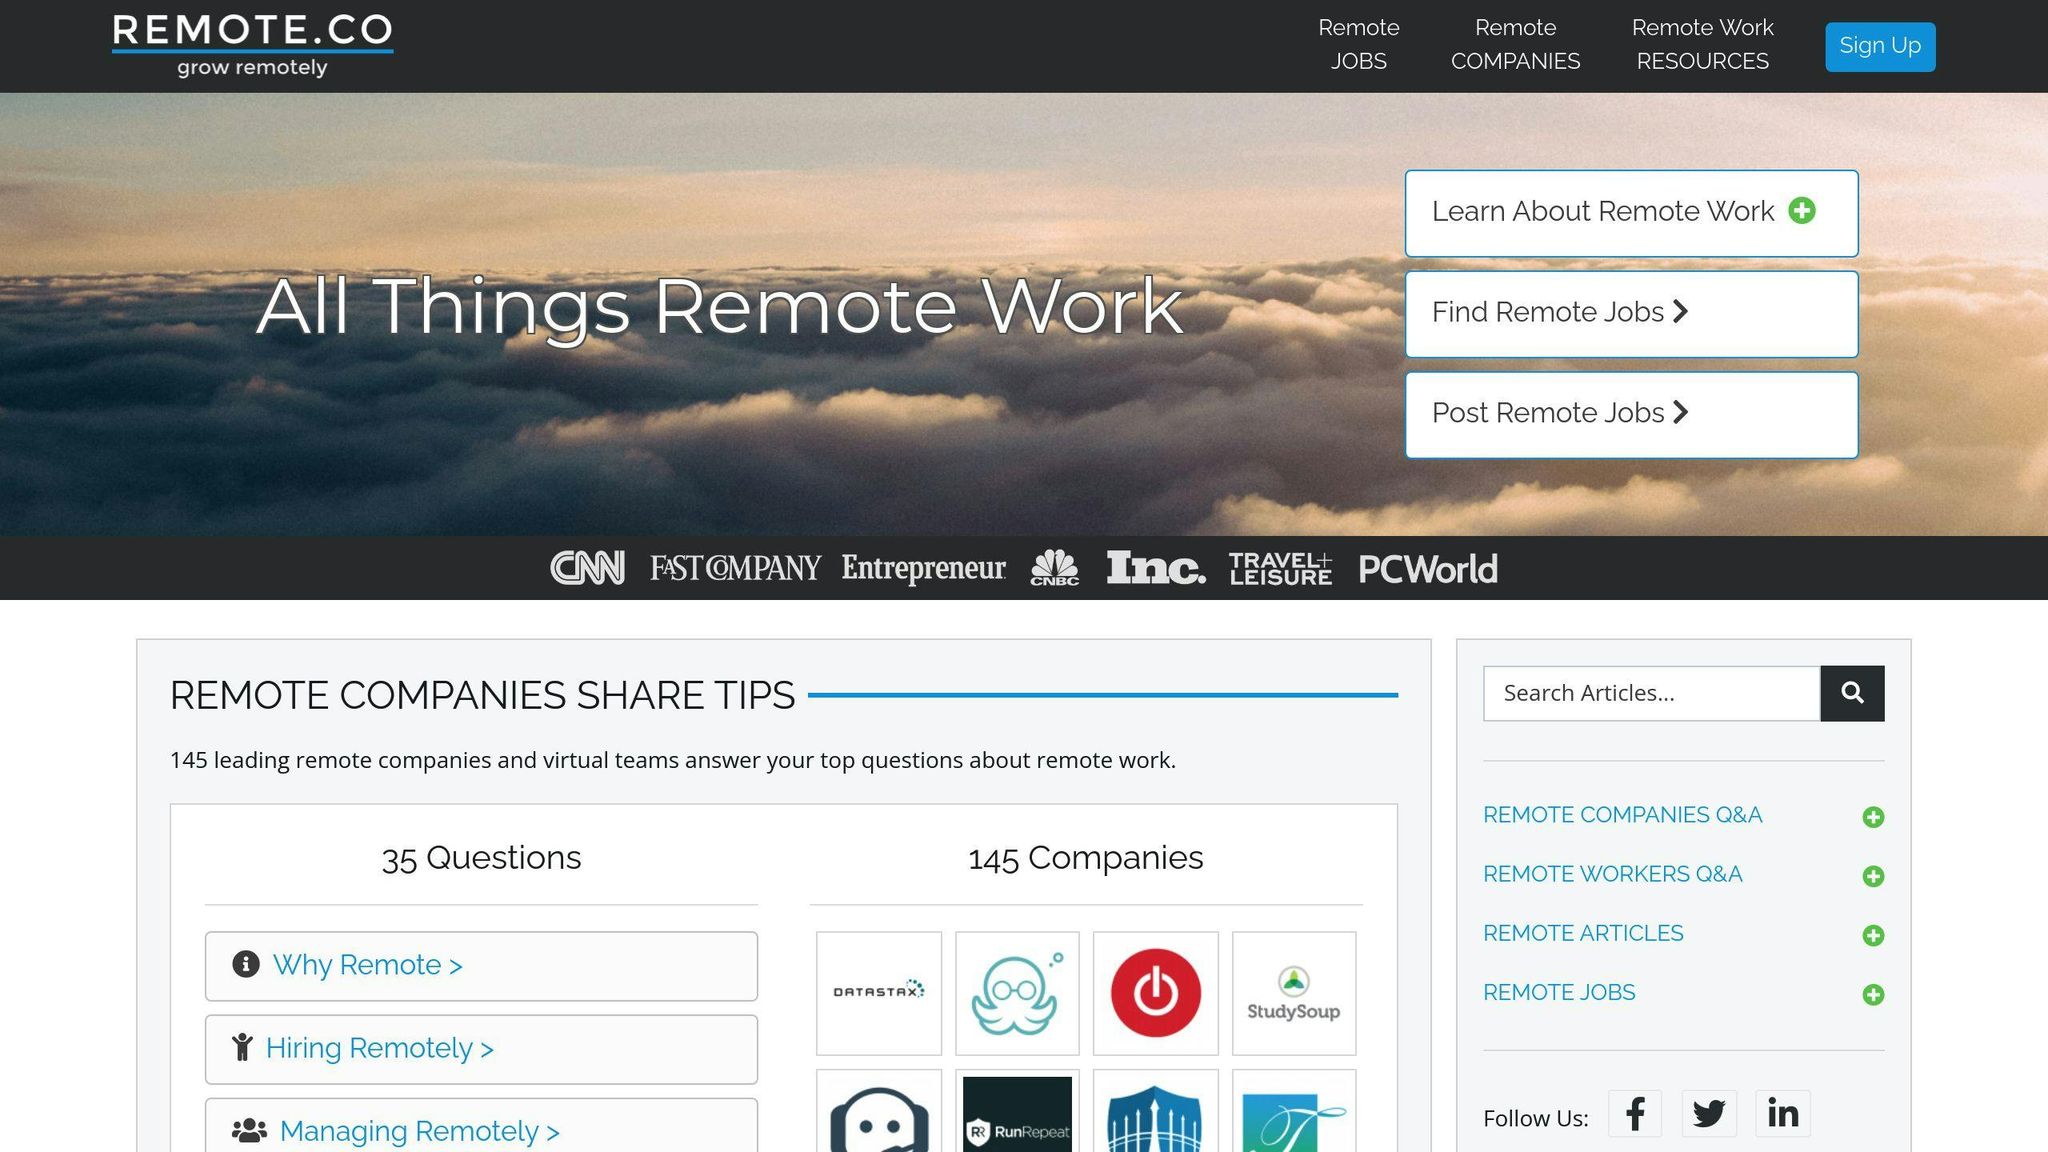This screenshot has width=2048, height=1152.
Task: Open the StudySoup company thumbnail
Action: pyautogui.click(x=1294, y=993)
